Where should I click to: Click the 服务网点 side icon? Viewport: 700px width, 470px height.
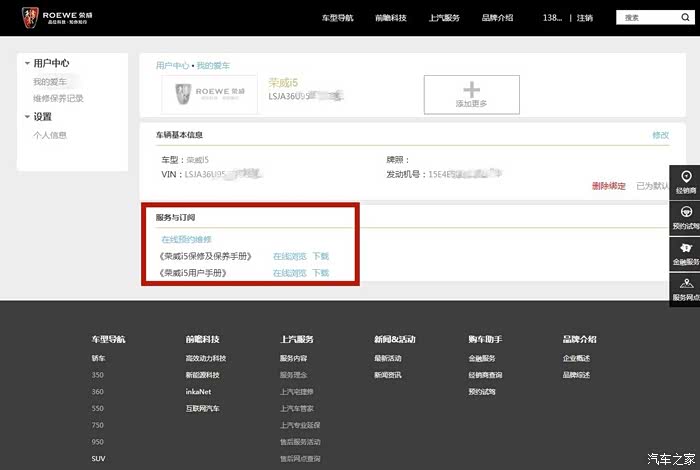click(685, 288)
